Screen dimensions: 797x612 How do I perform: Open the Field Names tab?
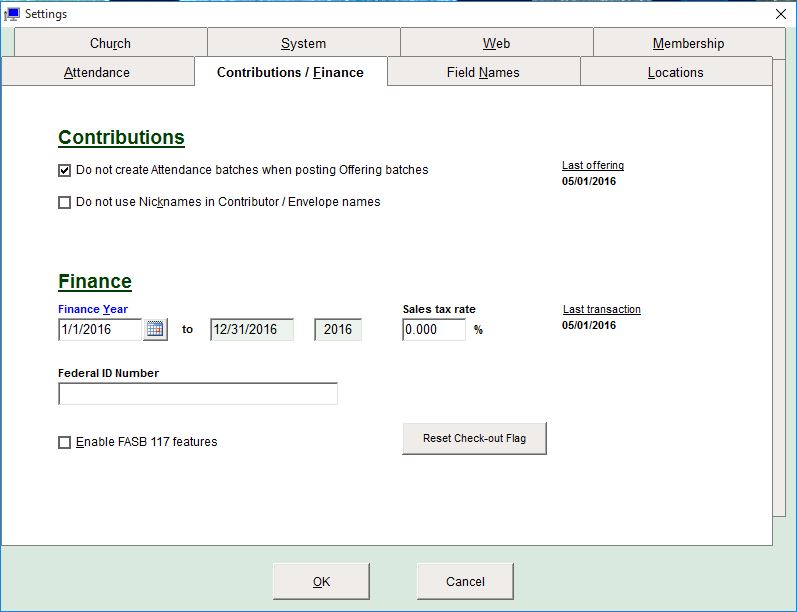(x=483, y=72)
